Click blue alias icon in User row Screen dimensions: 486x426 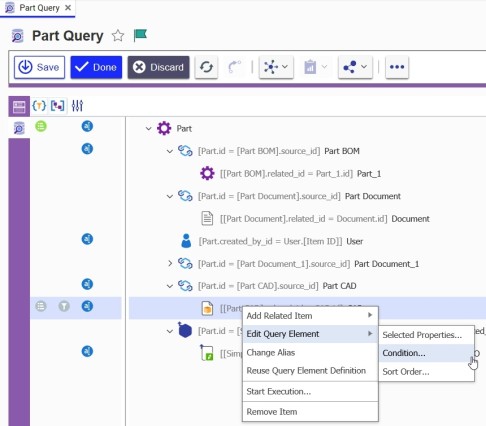[87, 239]
